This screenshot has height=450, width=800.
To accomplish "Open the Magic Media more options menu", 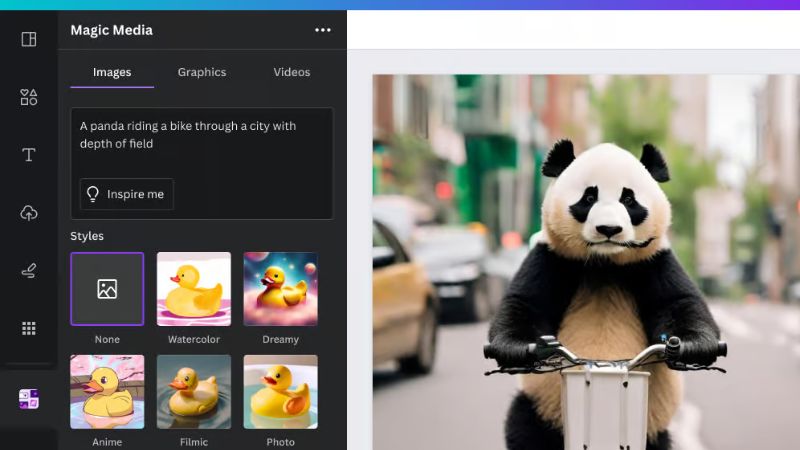I will coord(322,30).
